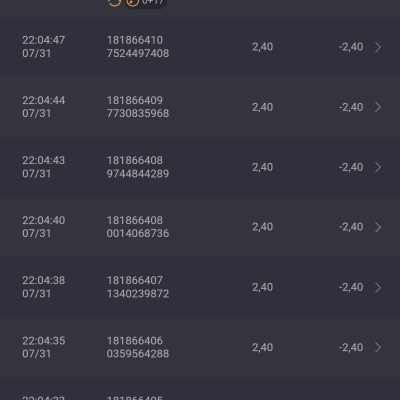
Task: Select transaction ID ending 0014068736
Action: click(138, 227)
